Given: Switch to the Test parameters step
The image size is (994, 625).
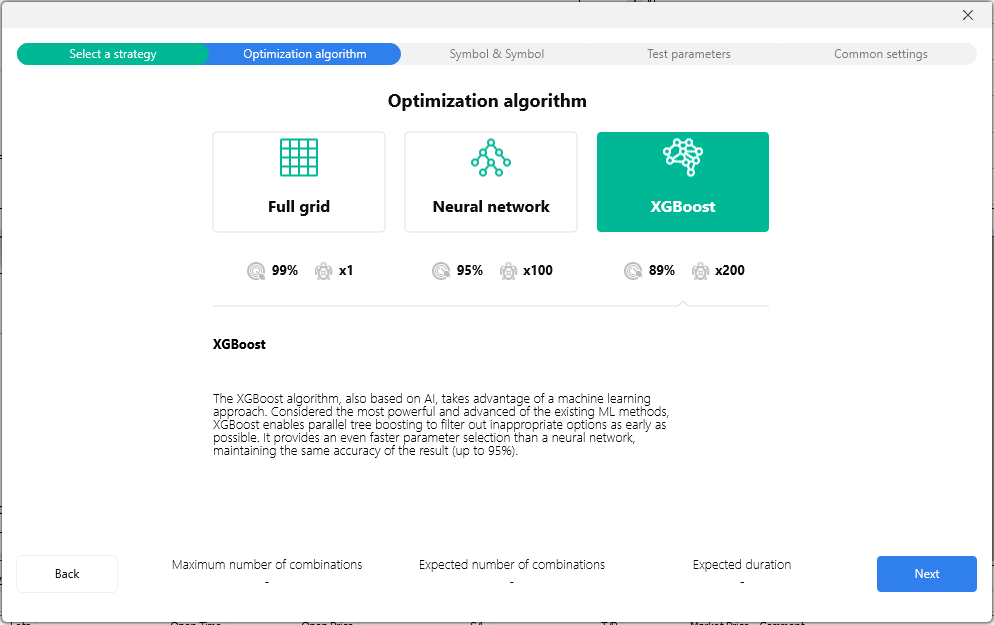Looking at the screenshot, I should pos(688,54).
